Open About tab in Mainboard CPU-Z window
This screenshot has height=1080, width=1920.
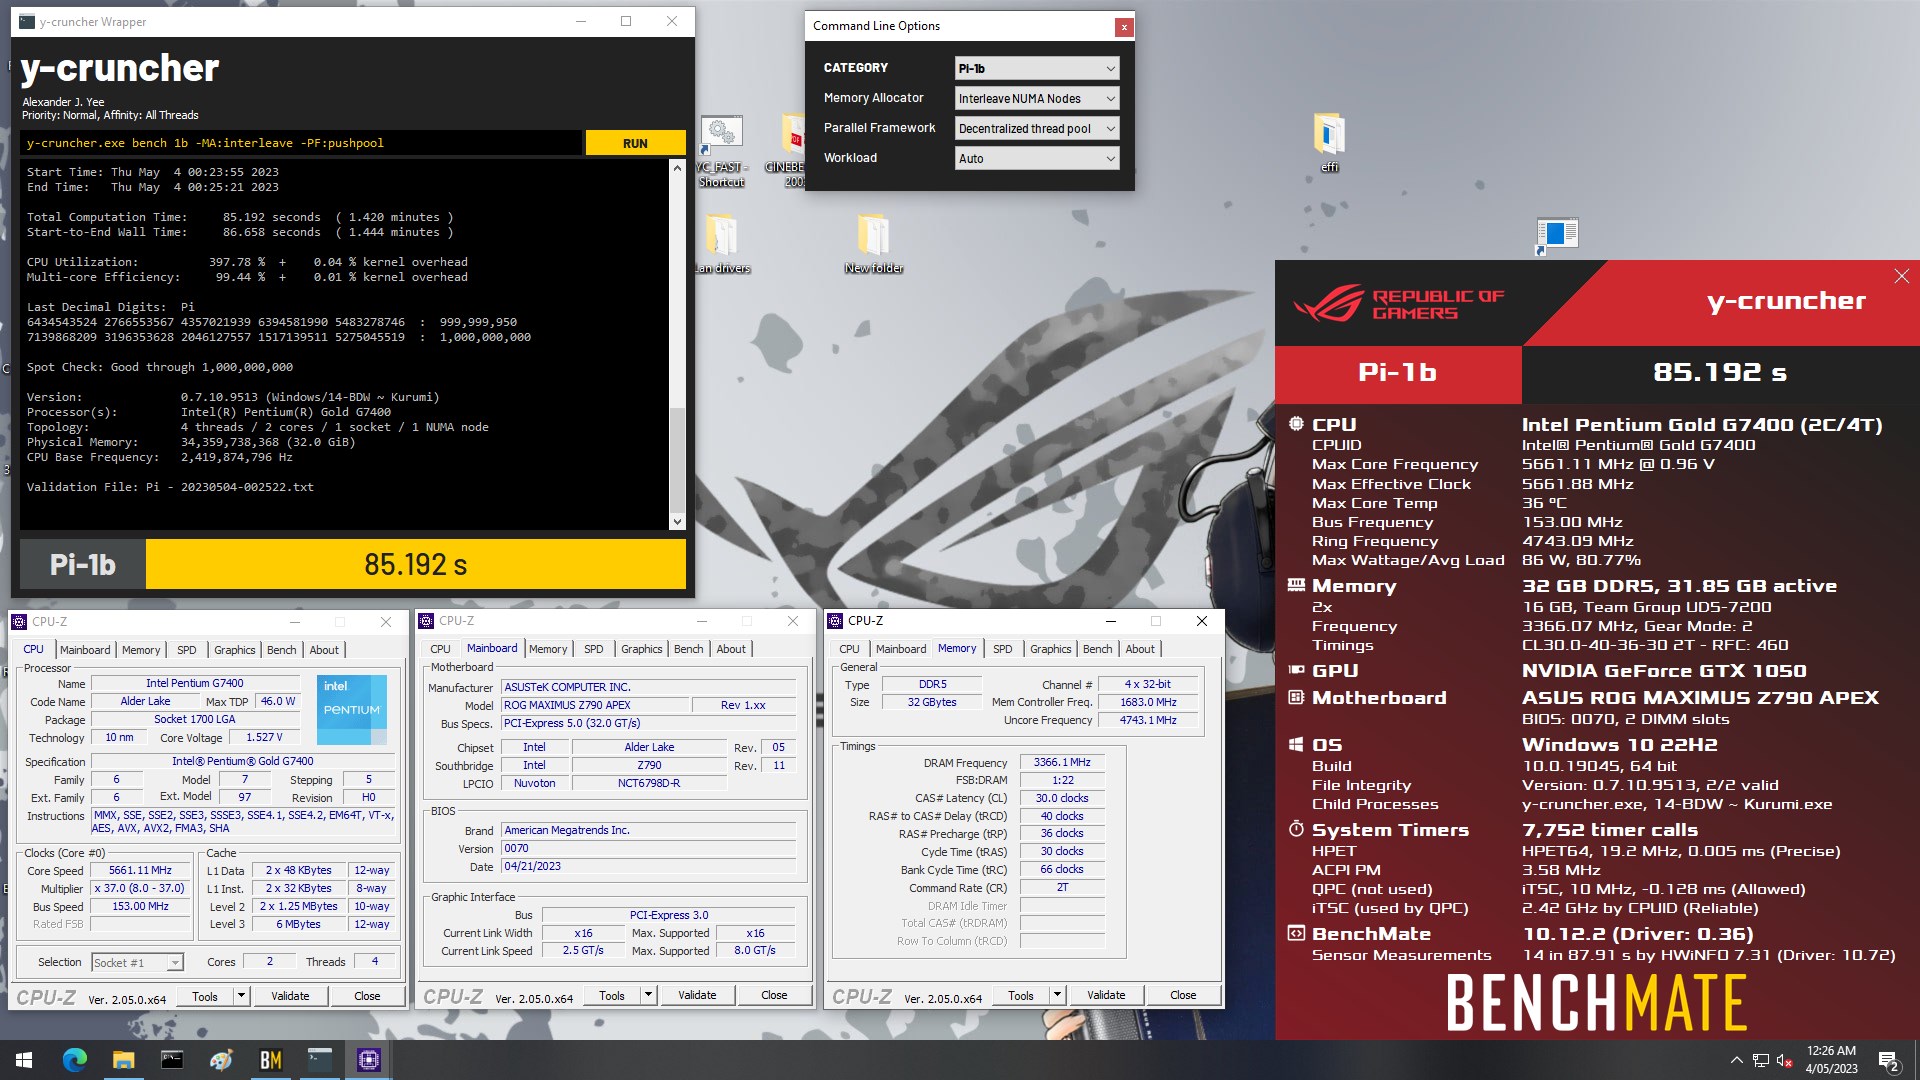pyautogui.click(x=731, y=649)
